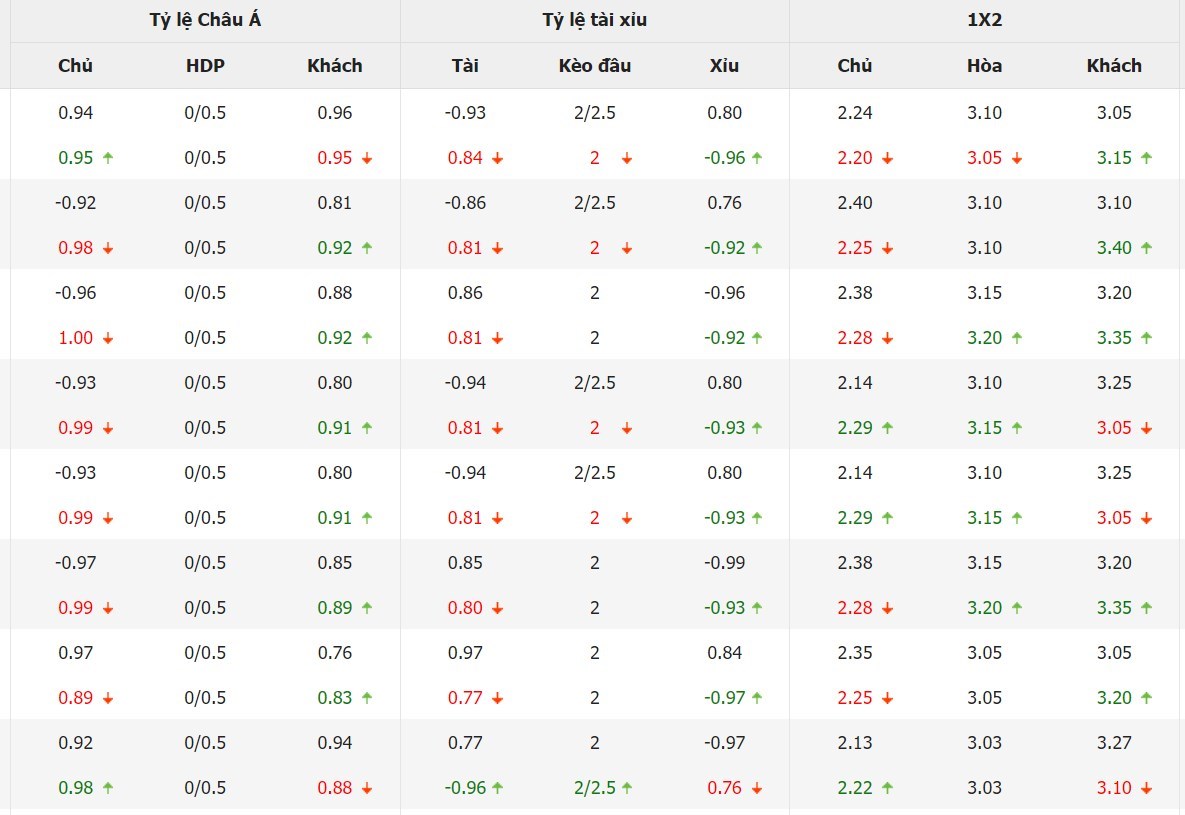This screenshot has height=815, width=1185.
Task: Click the 2.40 odds cell
Action: (x=855, y=203)
